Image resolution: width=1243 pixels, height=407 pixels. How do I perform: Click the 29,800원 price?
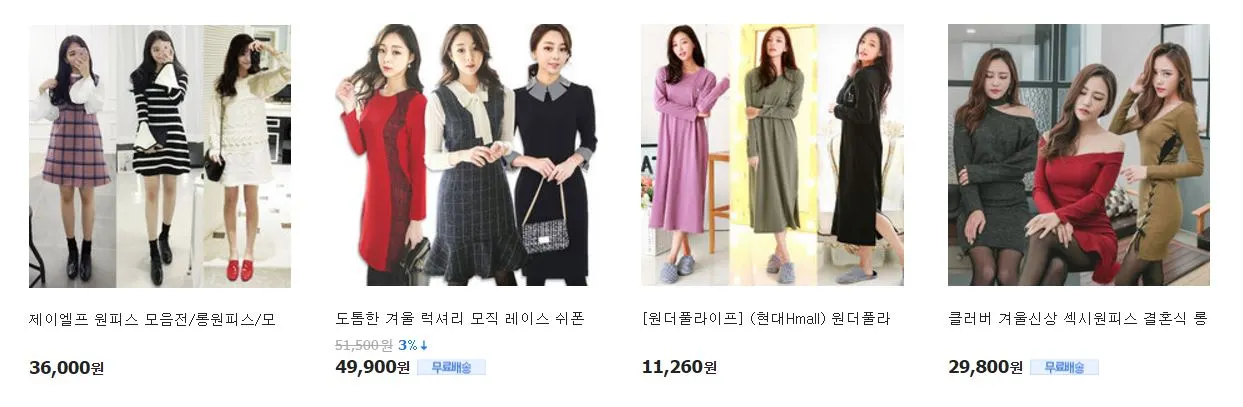coord(985,367)
